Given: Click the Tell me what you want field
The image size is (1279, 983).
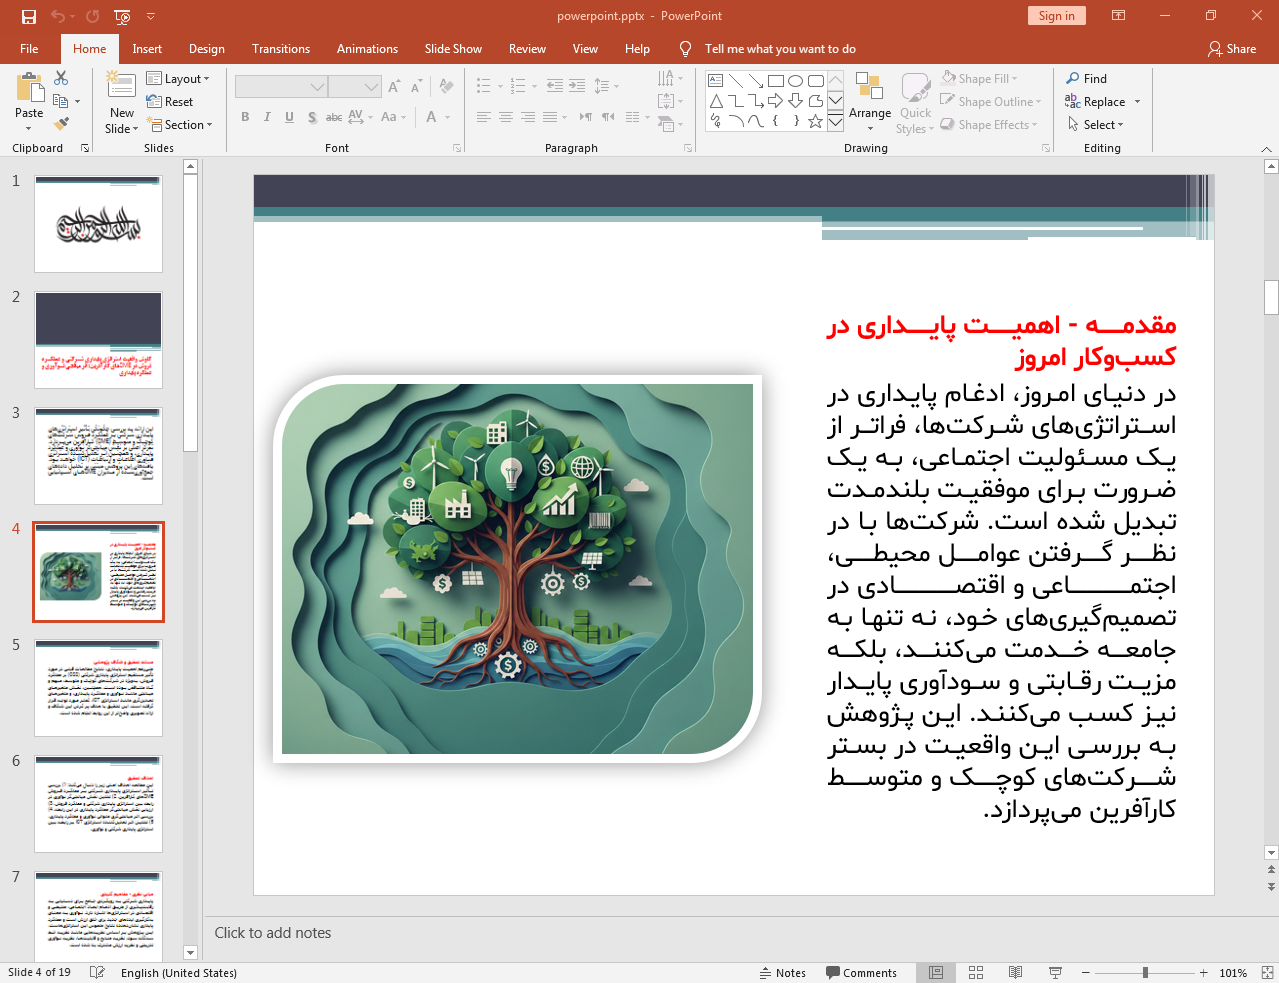Looking at the screenshot, I should pos(780,49).
